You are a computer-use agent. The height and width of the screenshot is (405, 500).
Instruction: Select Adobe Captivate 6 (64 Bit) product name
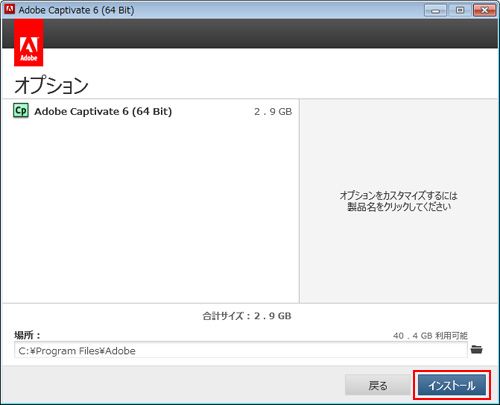pos(103,111)
